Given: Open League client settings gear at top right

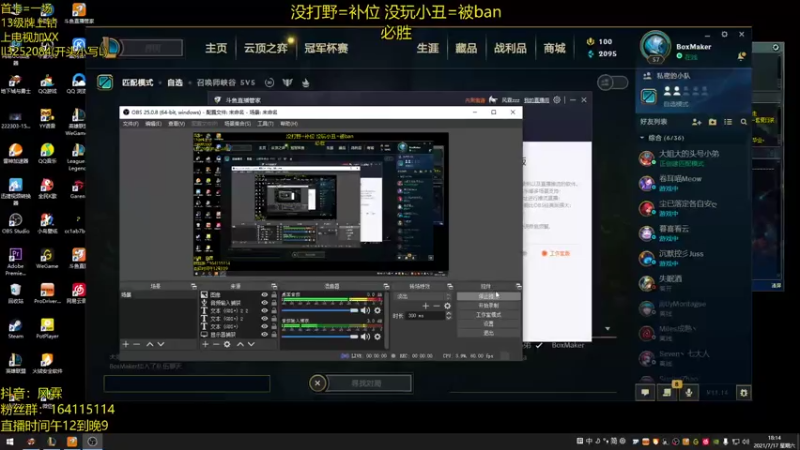Looking at the screenshot, I should pyautogui.click(x=724, y=34).
